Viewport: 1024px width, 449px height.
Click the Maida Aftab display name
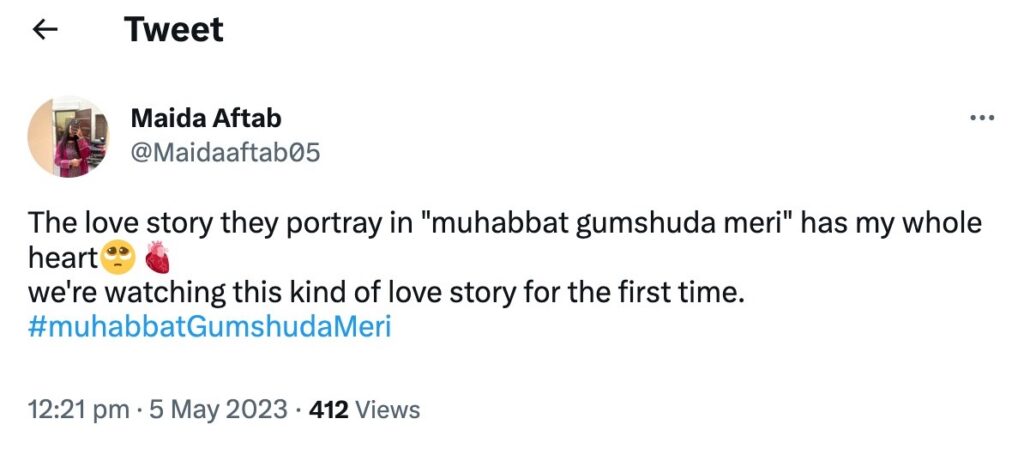coord(206,118)
